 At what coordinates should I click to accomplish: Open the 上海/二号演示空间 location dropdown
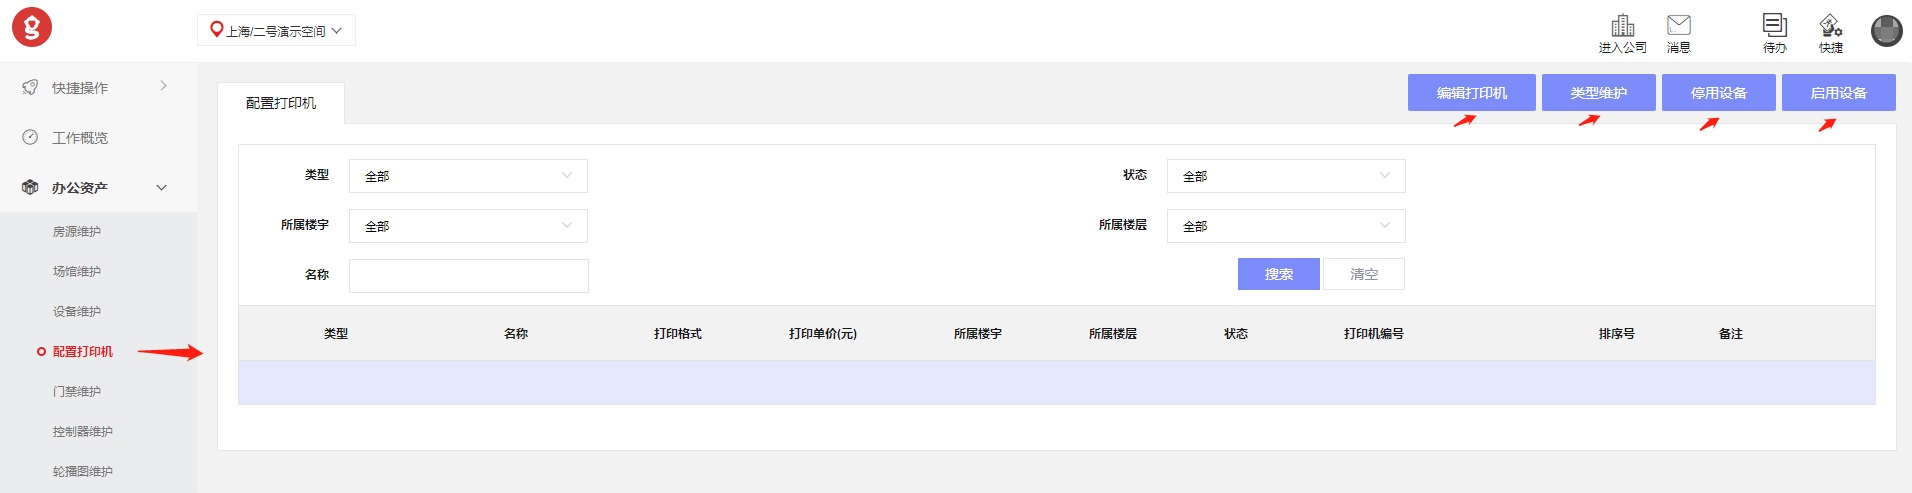(276, 31)
